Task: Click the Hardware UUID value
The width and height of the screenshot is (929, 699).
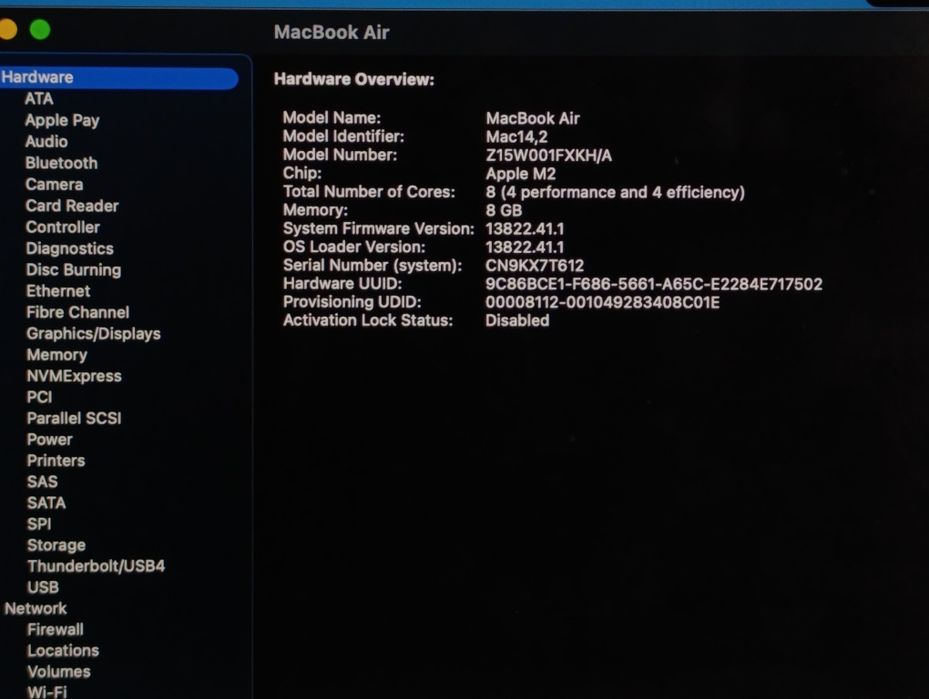Action: tap(654, 284)
